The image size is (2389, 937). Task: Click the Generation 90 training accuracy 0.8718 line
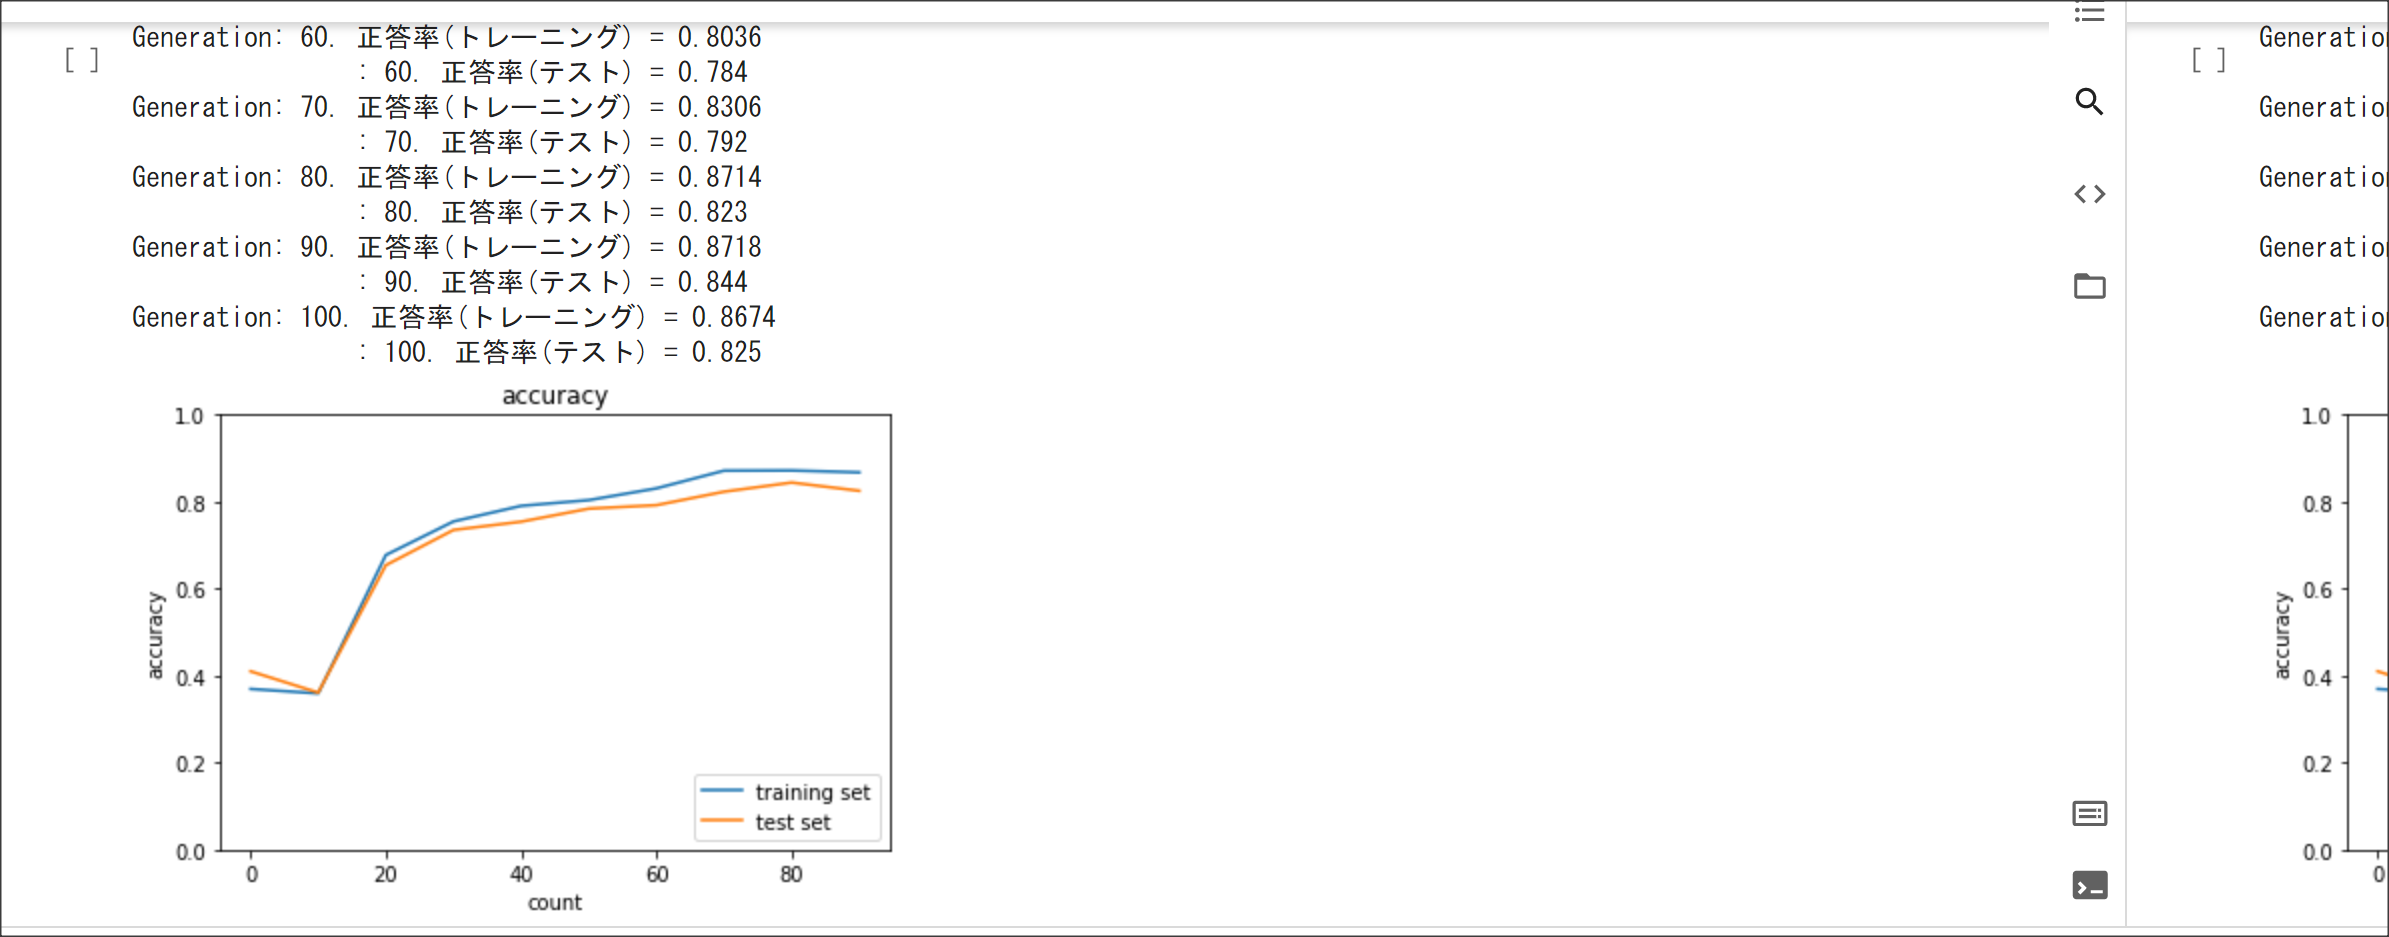[447, 247]
